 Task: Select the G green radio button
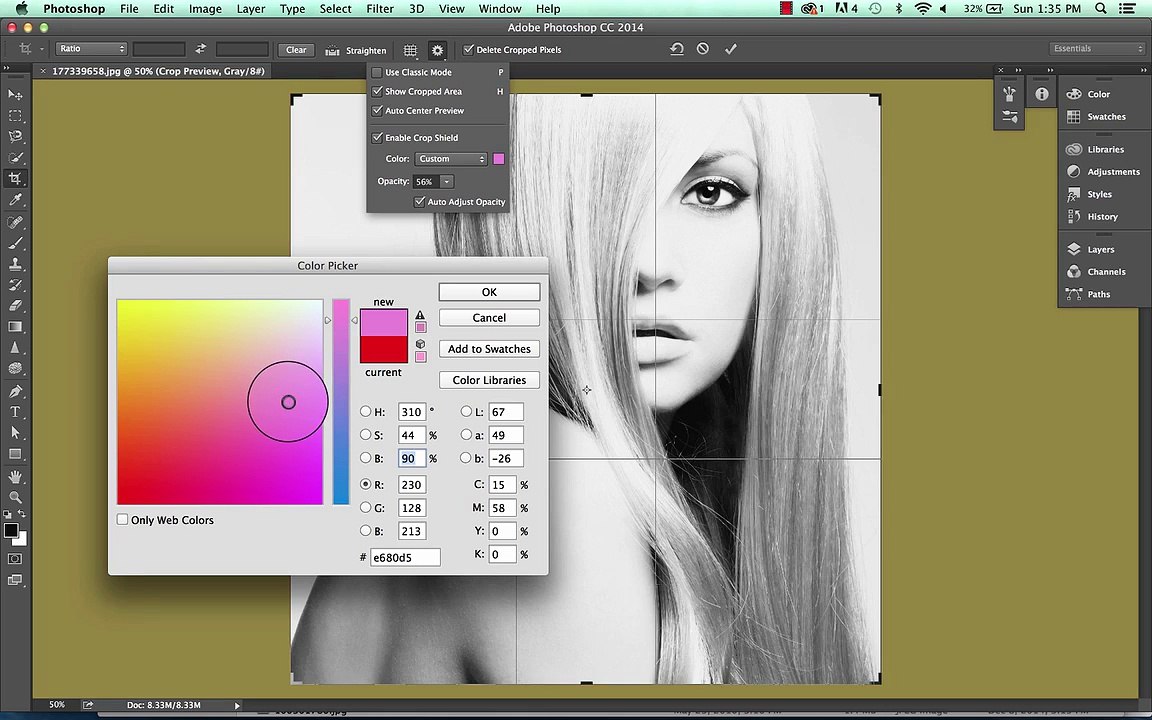[365, 507]
